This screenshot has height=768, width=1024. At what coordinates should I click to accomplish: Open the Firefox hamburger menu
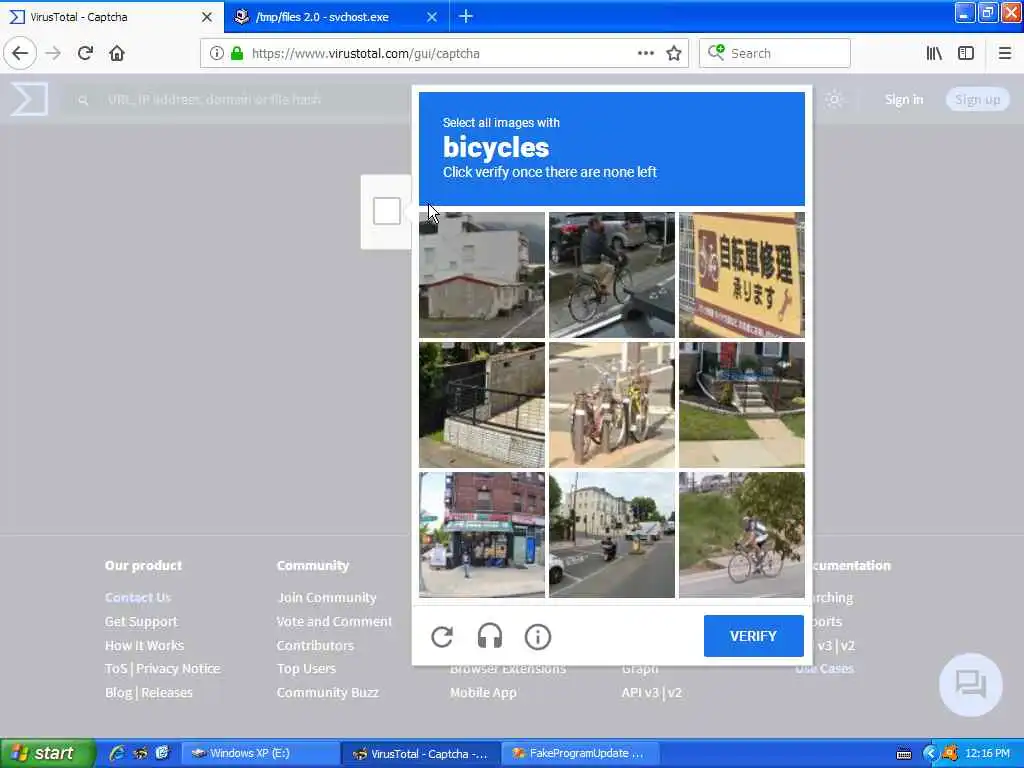(x=1005, y=53)
